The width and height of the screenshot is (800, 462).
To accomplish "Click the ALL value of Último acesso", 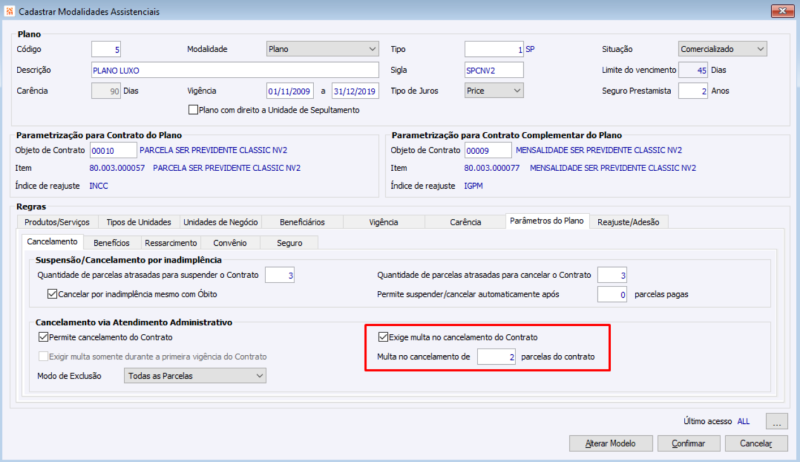I will click(743, 421).
